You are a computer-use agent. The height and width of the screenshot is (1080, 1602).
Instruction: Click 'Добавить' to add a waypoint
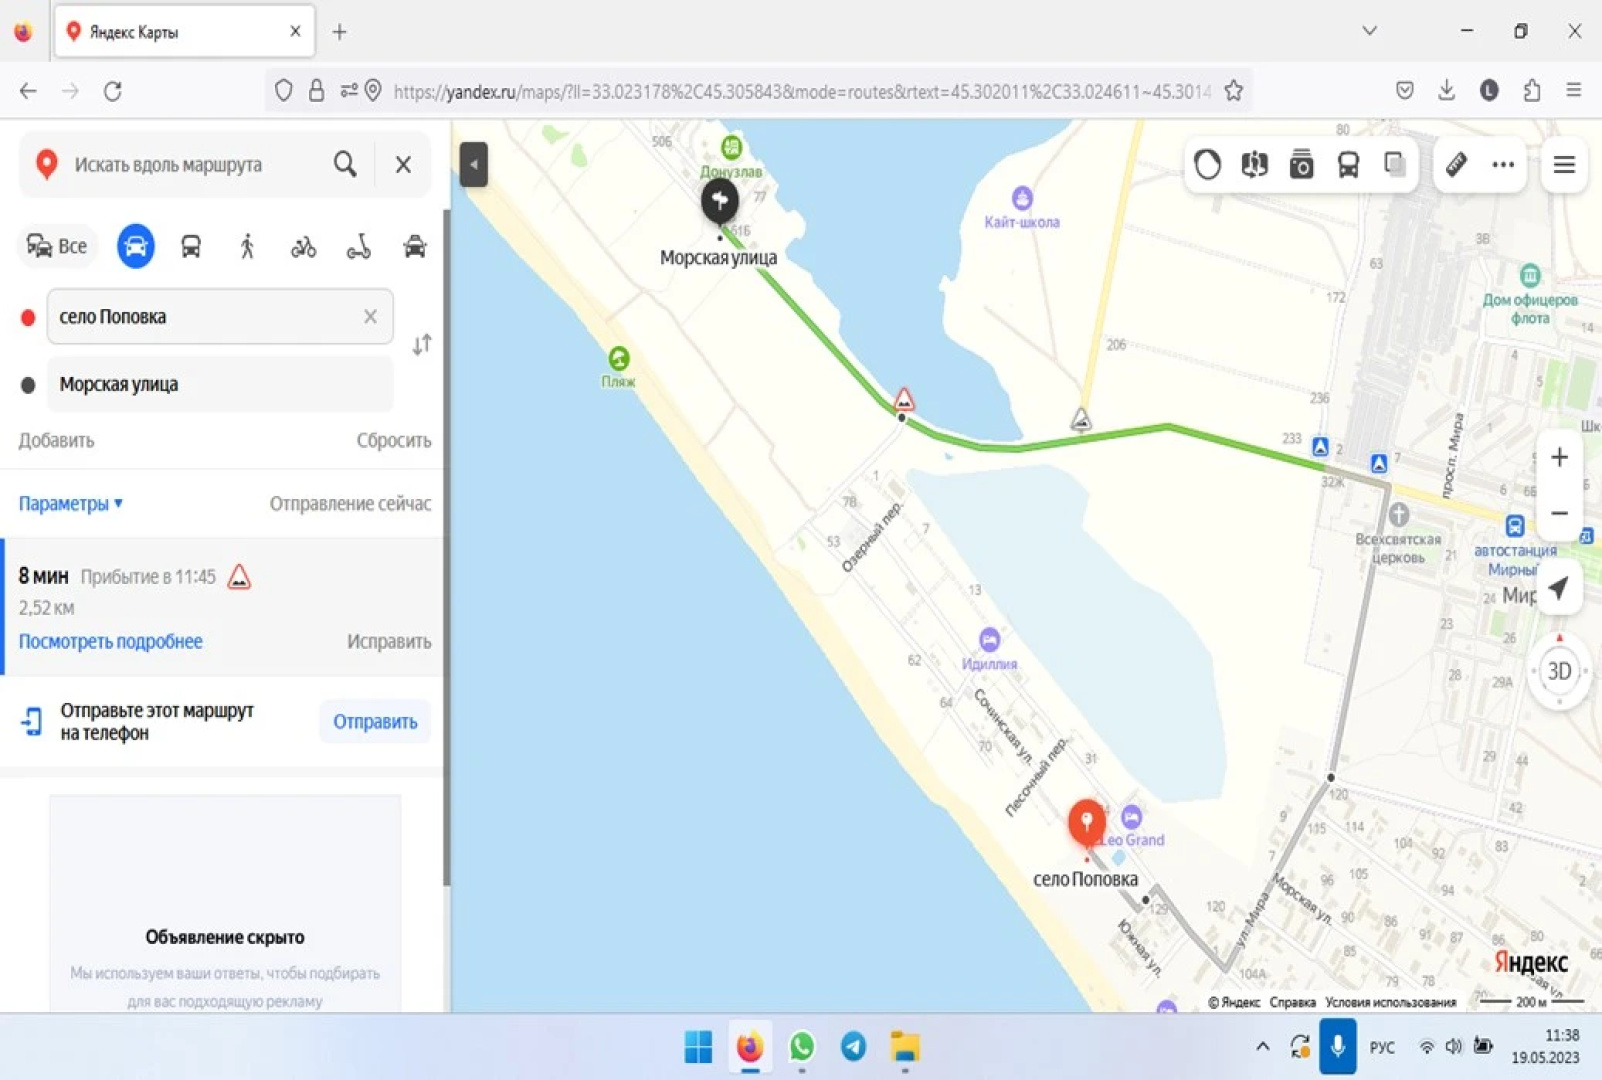click(56, 440)
